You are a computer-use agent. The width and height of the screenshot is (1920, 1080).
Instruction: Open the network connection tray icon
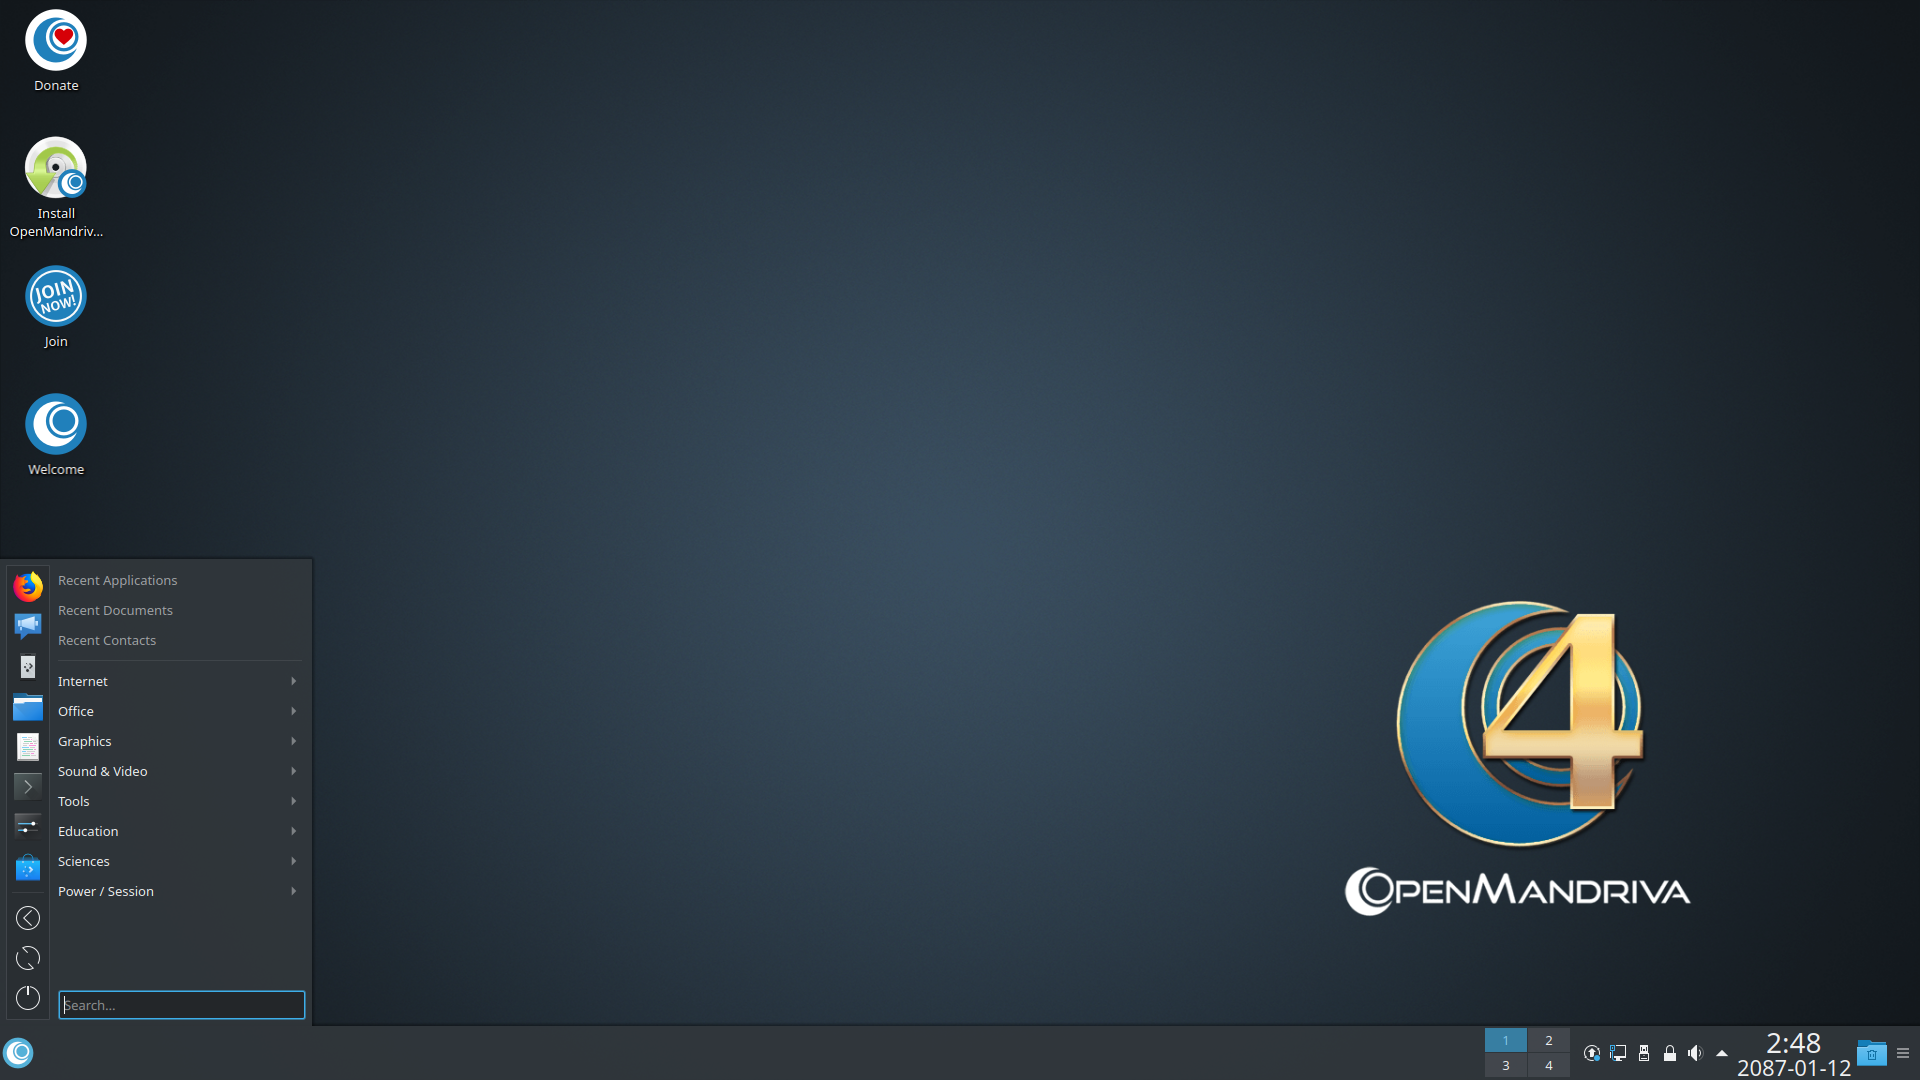coord(1618,1053)
